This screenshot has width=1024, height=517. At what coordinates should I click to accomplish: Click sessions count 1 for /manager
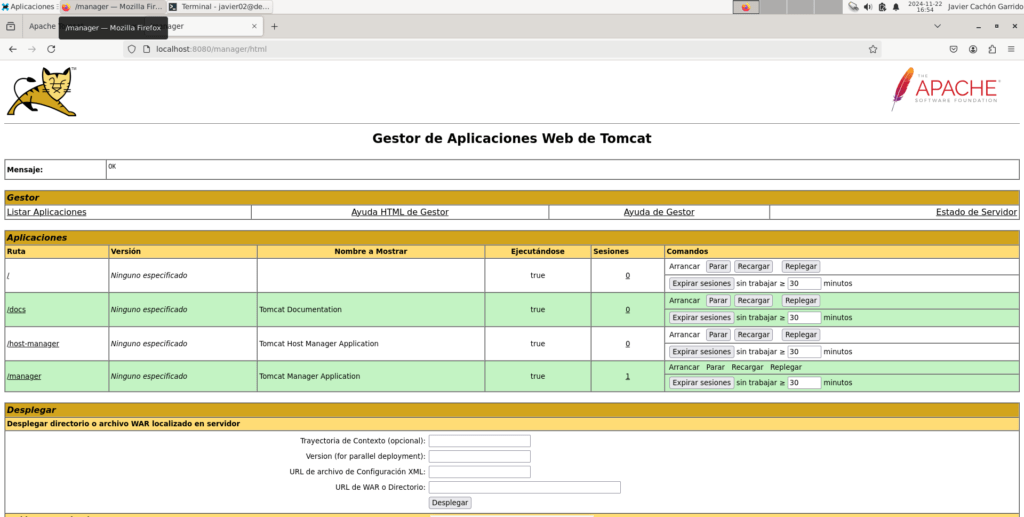tap(628, 376)
